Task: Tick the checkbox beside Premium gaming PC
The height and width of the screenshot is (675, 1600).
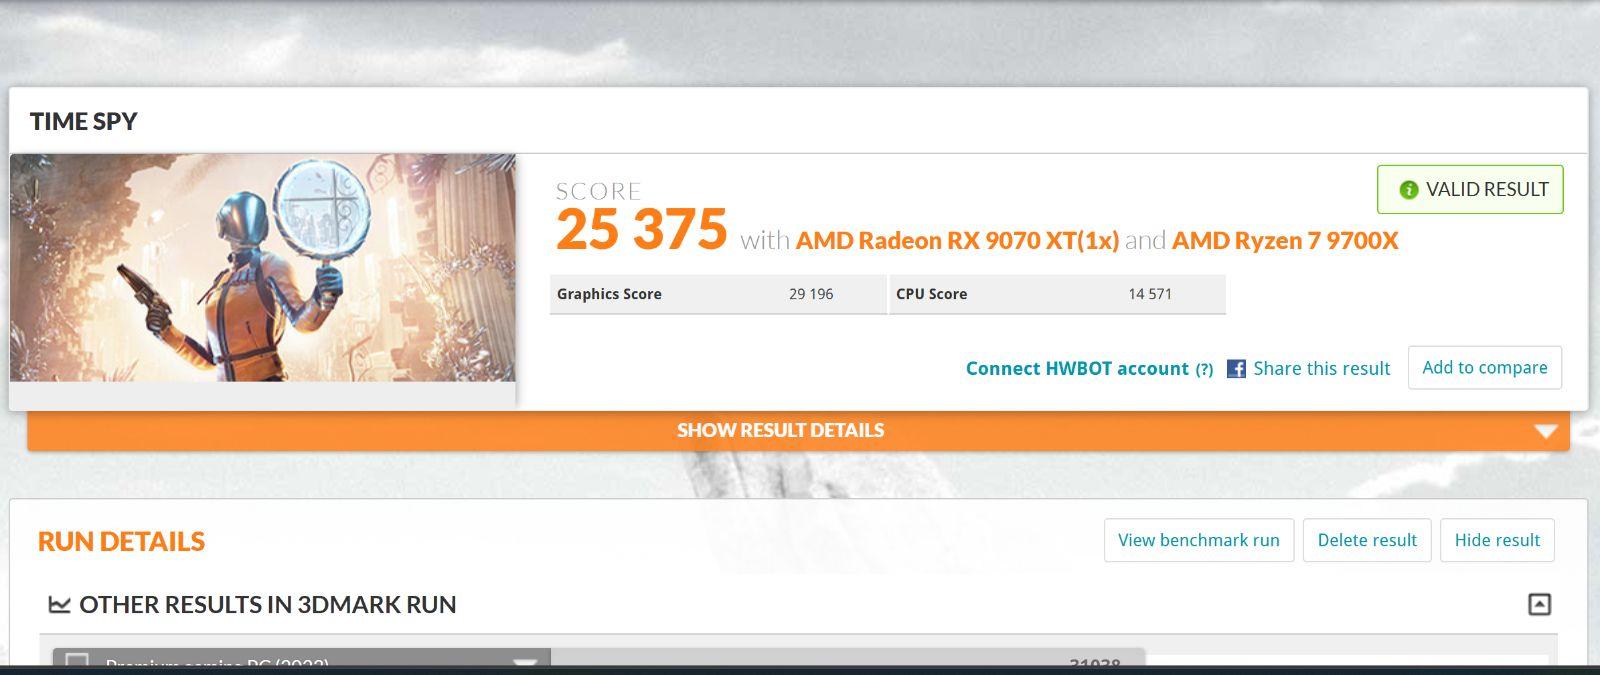Action: [x=77, y=662]
